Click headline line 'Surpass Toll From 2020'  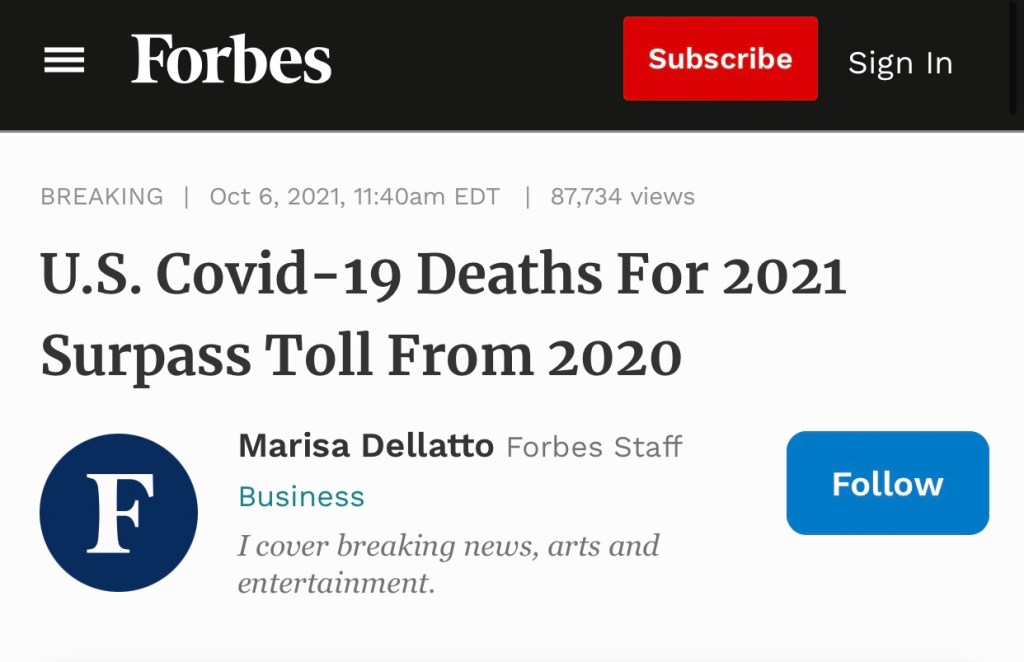tap(361, 356)
